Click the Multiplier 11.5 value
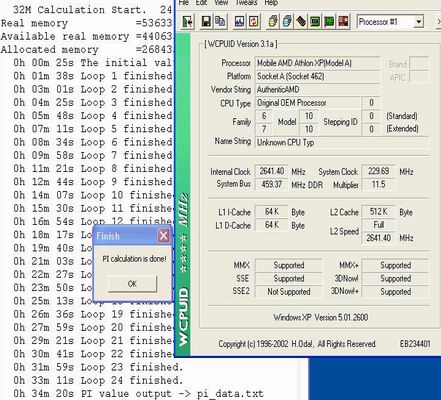Screen dimensions: 441x400 click(378, 184)
